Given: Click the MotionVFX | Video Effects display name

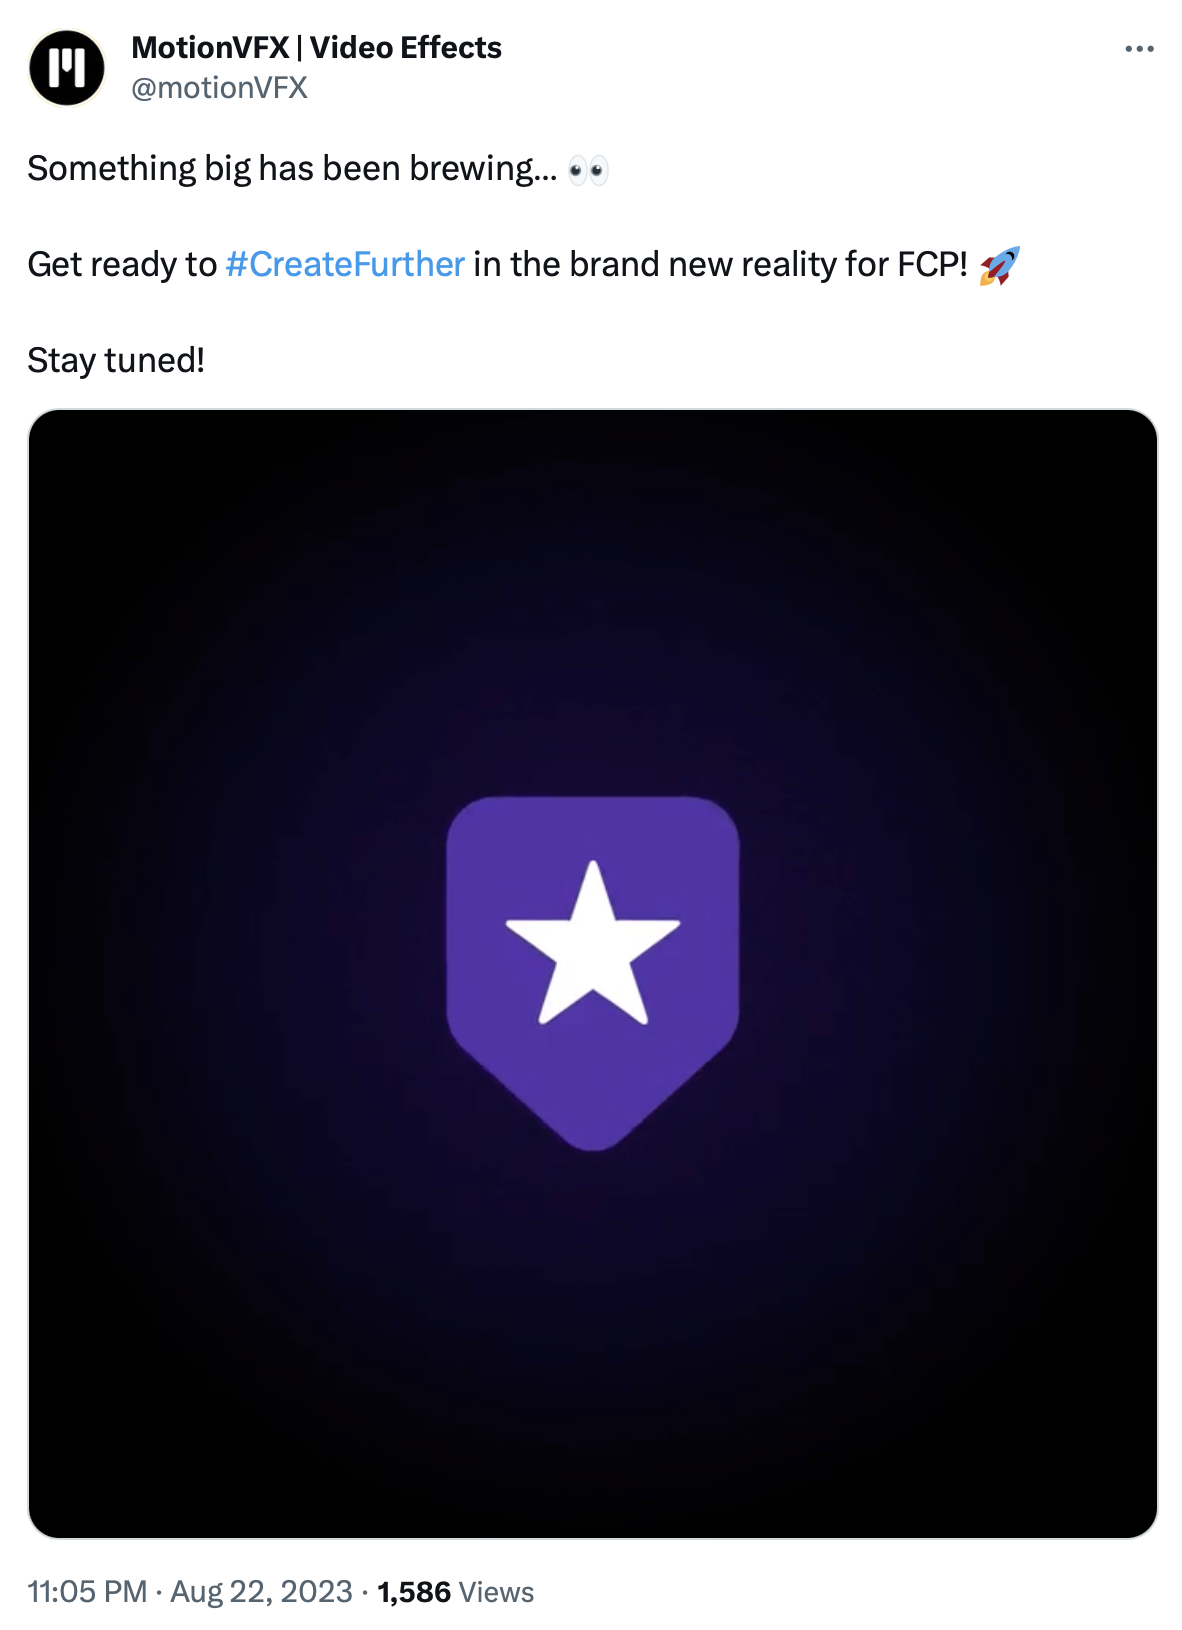Looking at the screenshot, I should click(x=316, y=48).
